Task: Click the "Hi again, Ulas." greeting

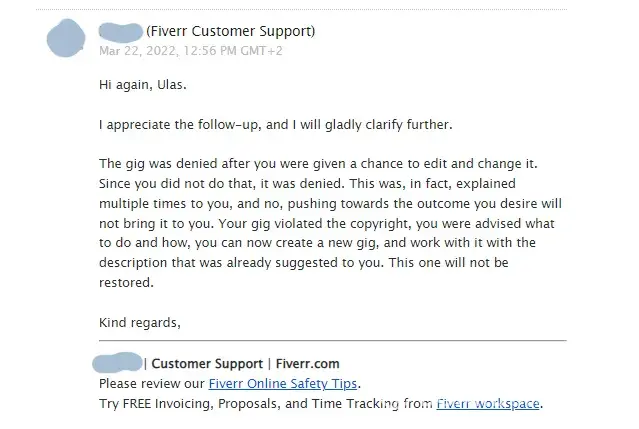Action: point(143,84)
